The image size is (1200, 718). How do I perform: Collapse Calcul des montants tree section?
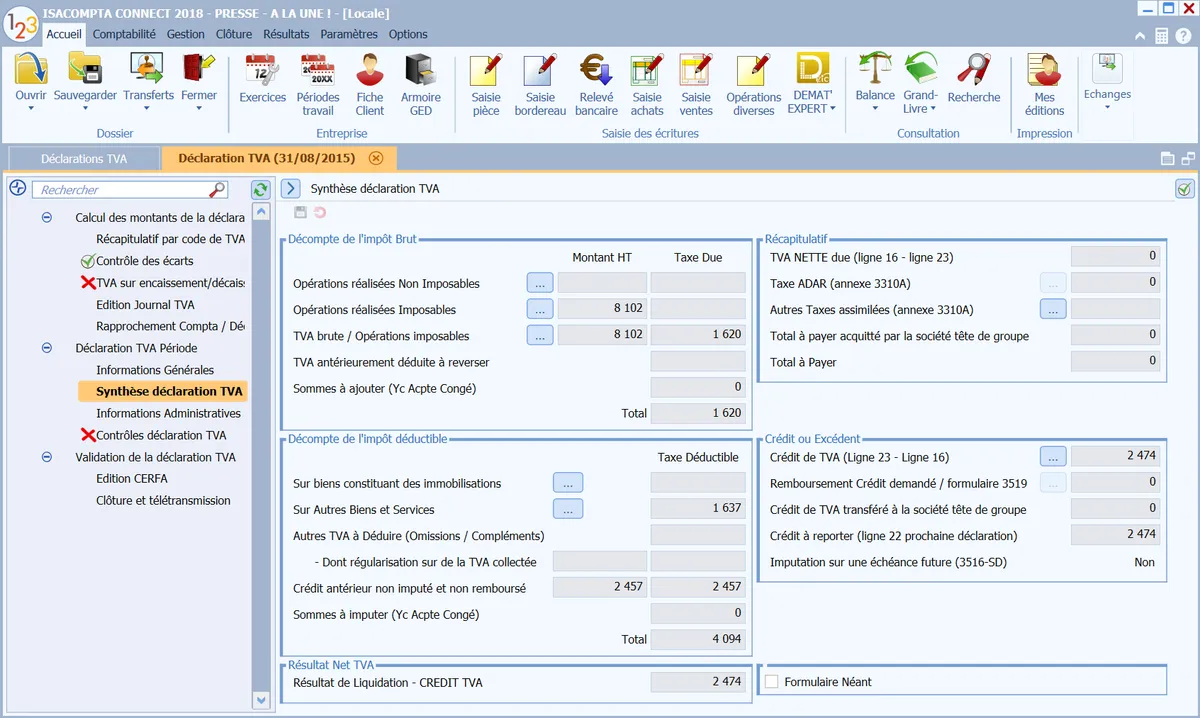point(46,217)
